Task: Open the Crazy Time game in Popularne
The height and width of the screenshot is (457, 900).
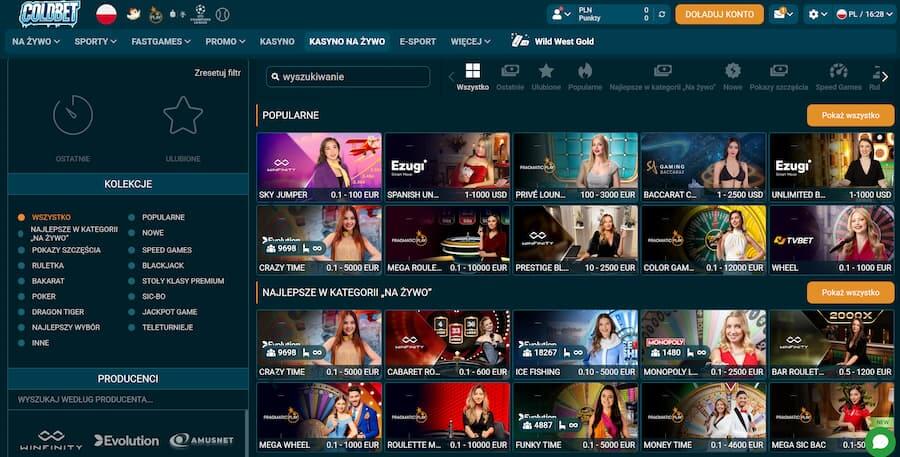Action: [319, 240]
